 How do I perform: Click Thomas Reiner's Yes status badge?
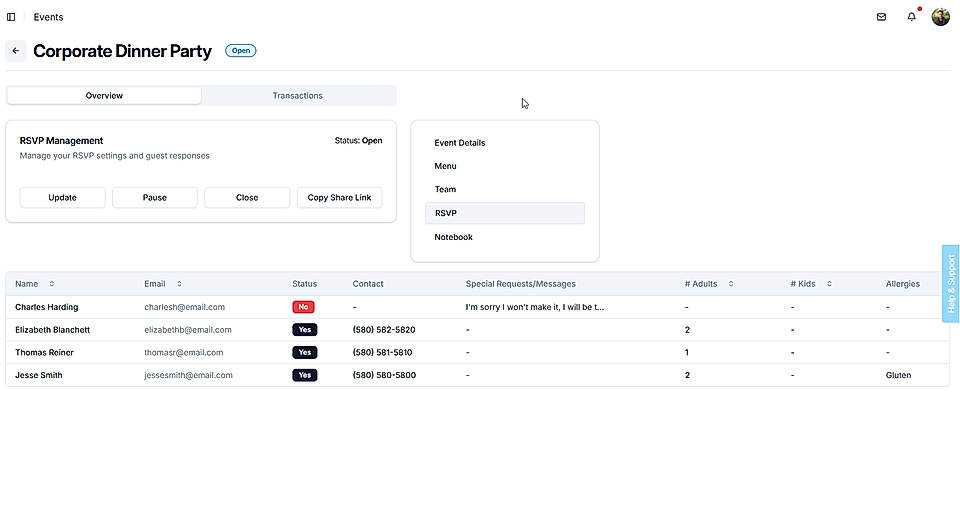point(304,353)
